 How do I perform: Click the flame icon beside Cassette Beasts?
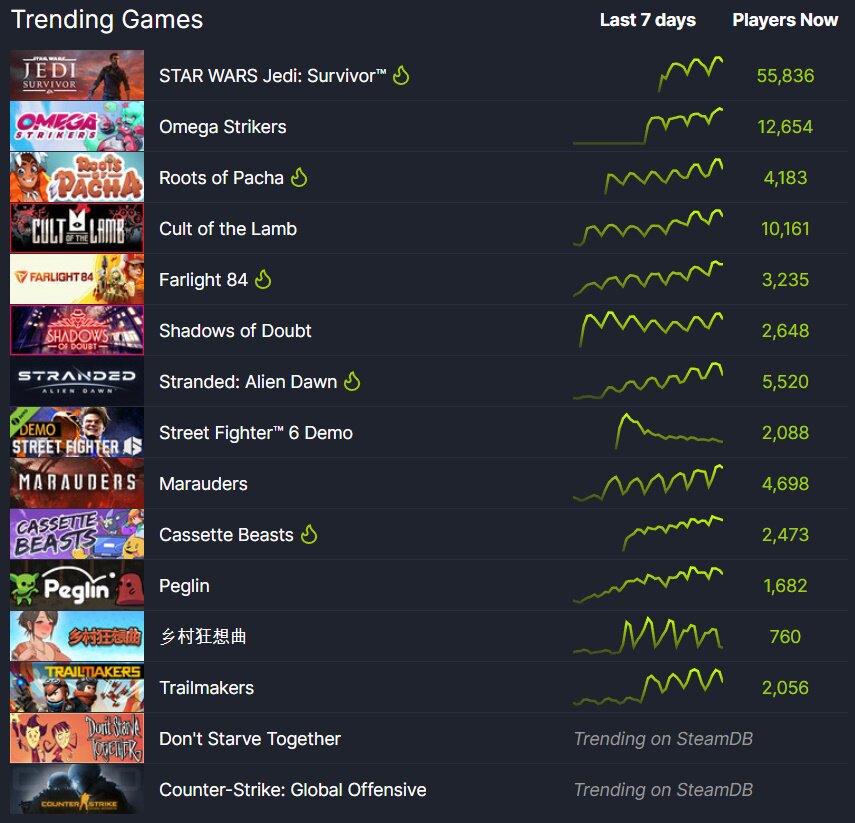click(309, 534)
